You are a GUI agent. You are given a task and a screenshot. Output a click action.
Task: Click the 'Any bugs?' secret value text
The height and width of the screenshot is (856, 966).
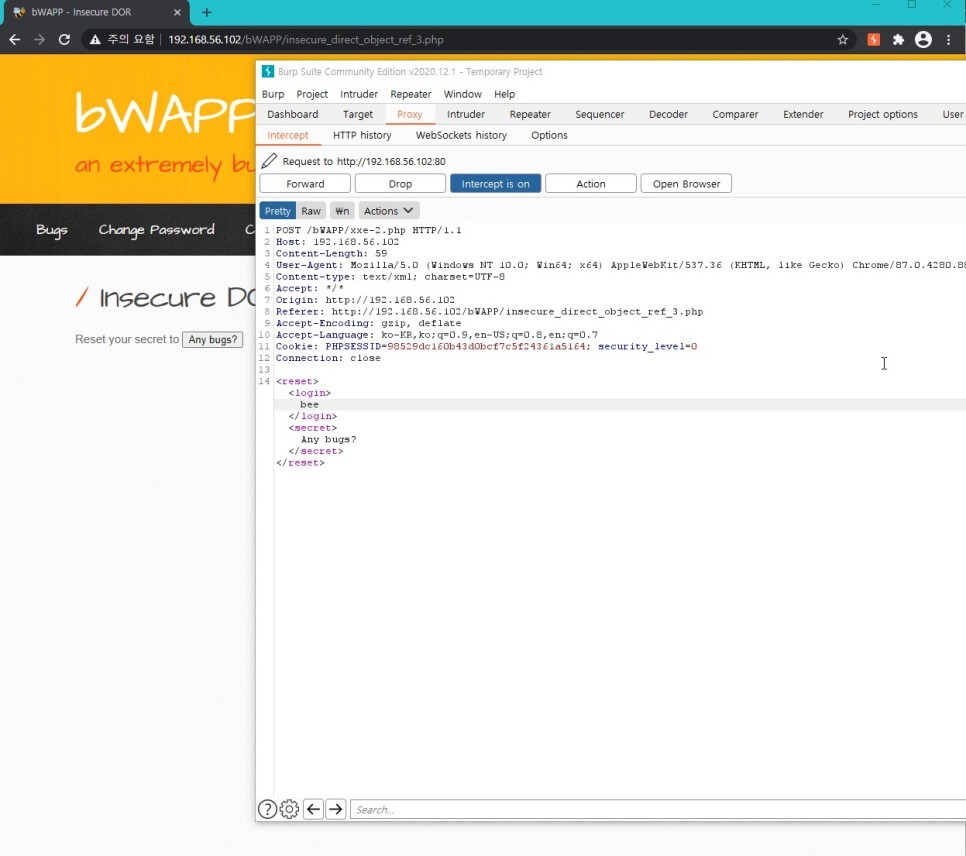click(x=328, y=439)
